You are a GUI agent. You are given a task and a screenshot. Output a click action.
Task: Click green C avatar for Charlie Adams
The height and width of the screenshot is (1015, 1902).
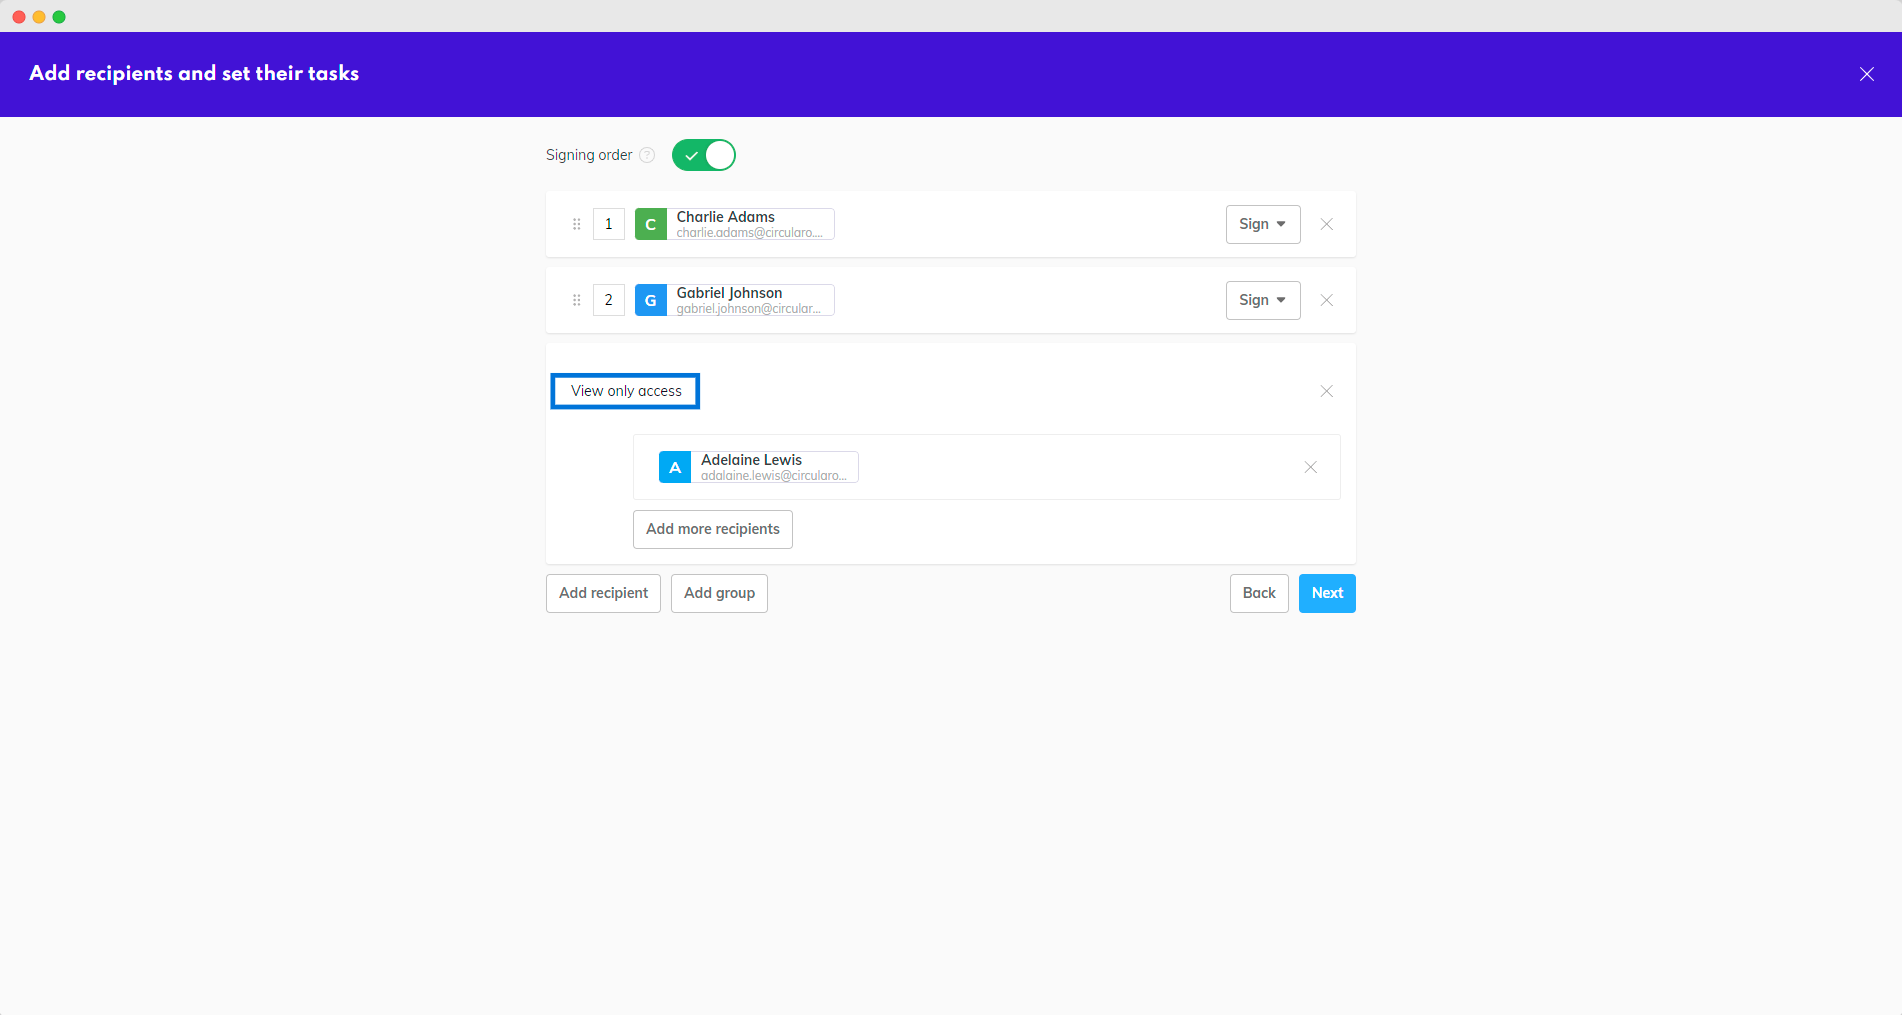pos(651,224)
